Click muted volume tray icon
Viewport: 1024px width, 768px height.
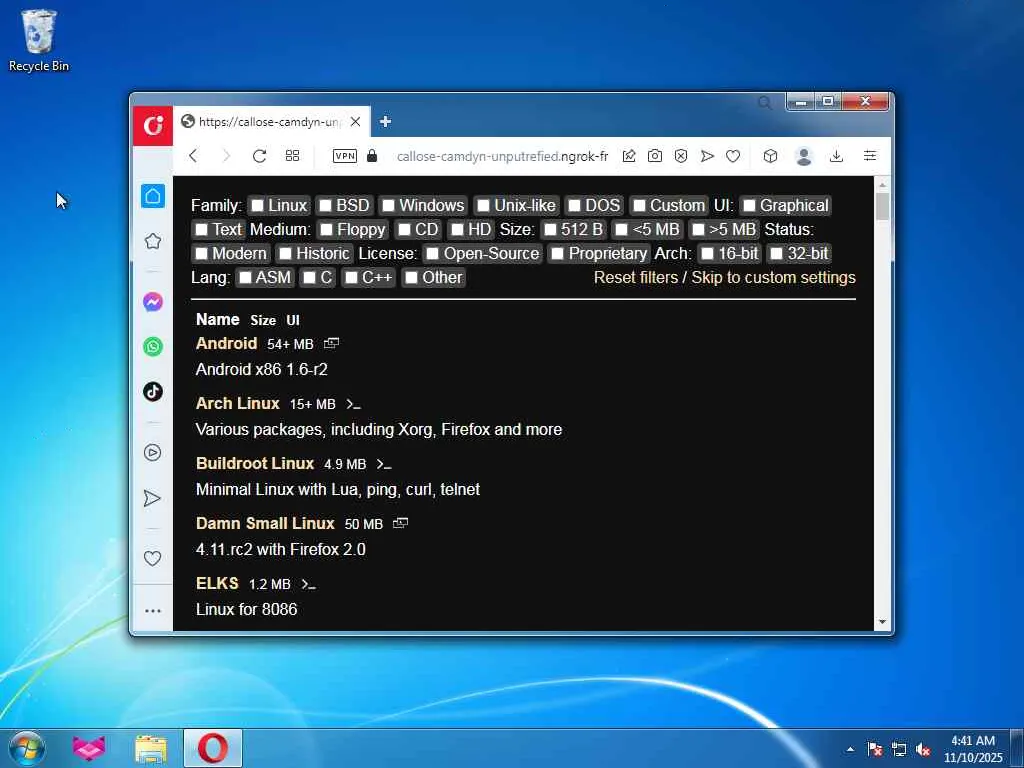point(923,749)
